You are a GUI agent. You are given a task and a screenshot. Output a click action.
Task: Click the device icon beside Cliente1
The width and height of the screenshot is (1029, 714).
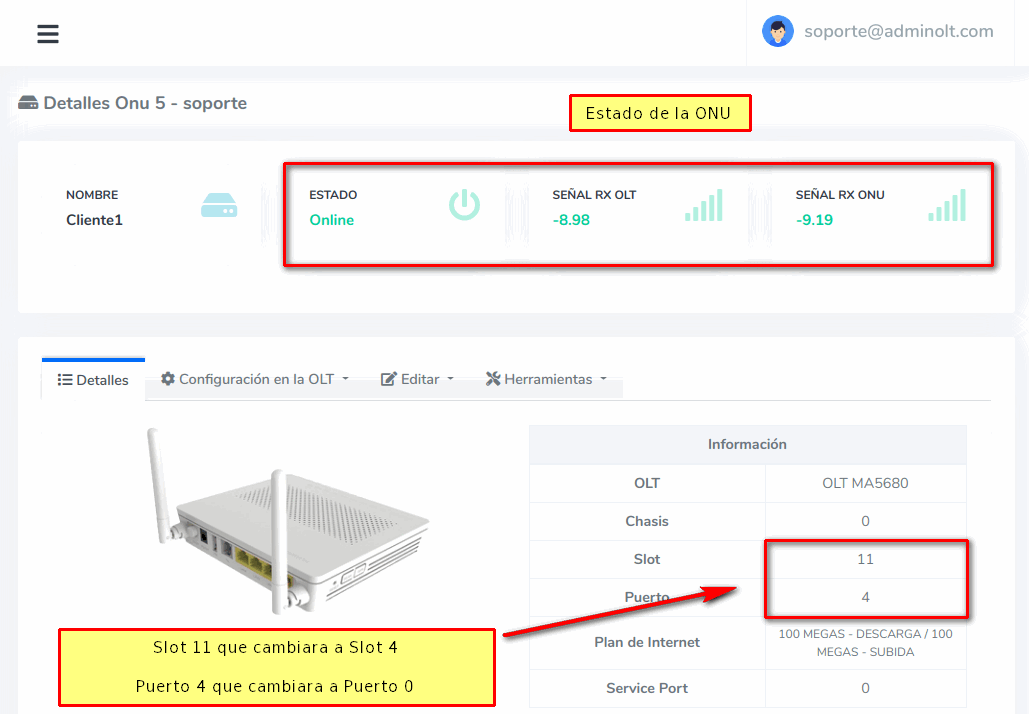coord(219,207)
